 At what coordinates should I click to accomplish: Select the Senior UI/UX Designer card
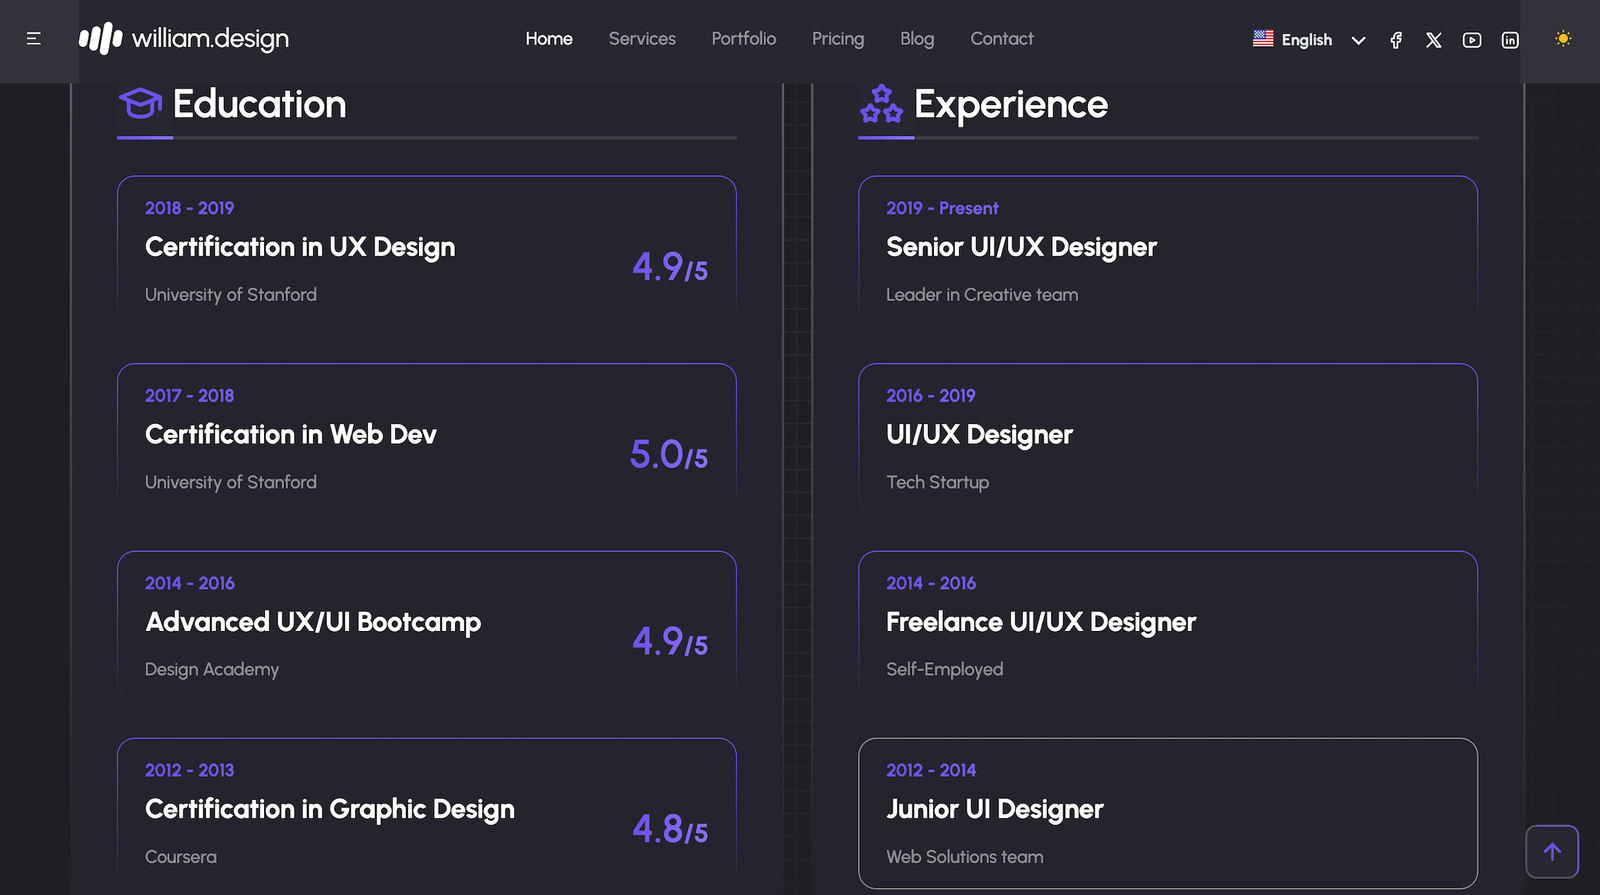(x=1167, y=250)
